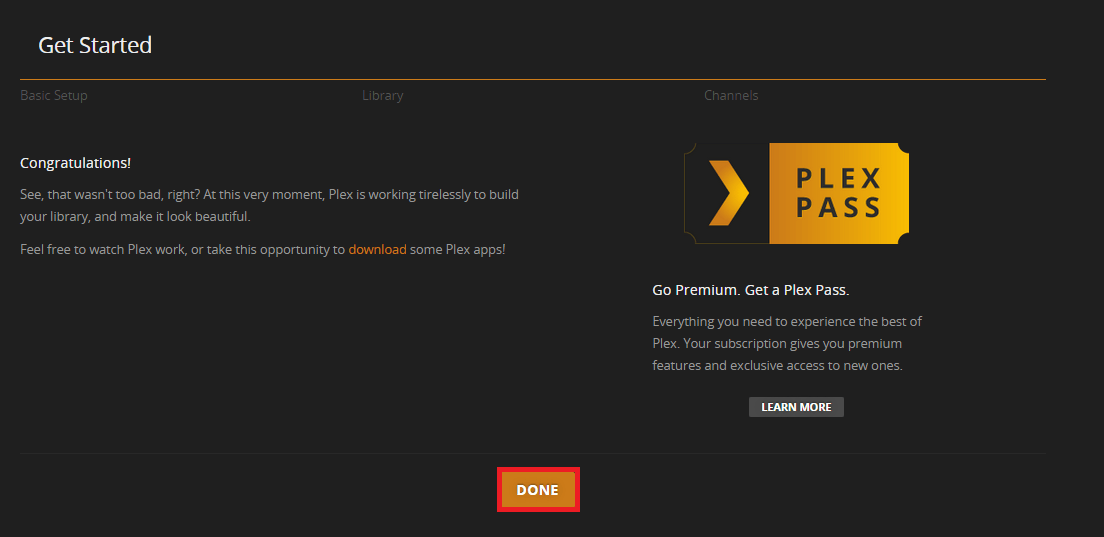Click the word PASS on the gold ticket

(838, 208)
